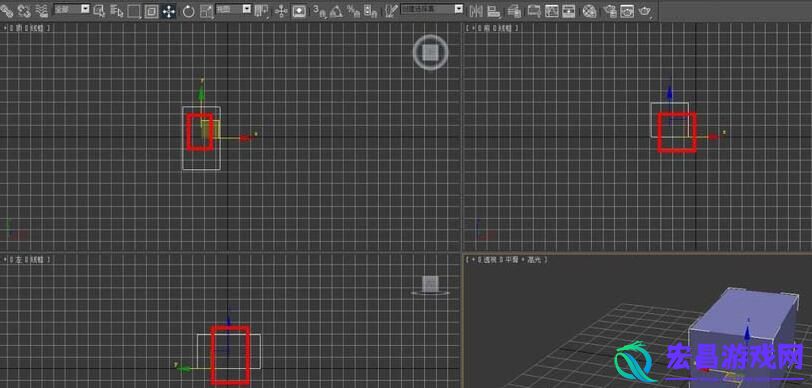Image resolution: width=812 pixels, height=388 pixels.
Task: Click blue Z-axis arrow in Left viewport
Action: (x=228, y=320)
